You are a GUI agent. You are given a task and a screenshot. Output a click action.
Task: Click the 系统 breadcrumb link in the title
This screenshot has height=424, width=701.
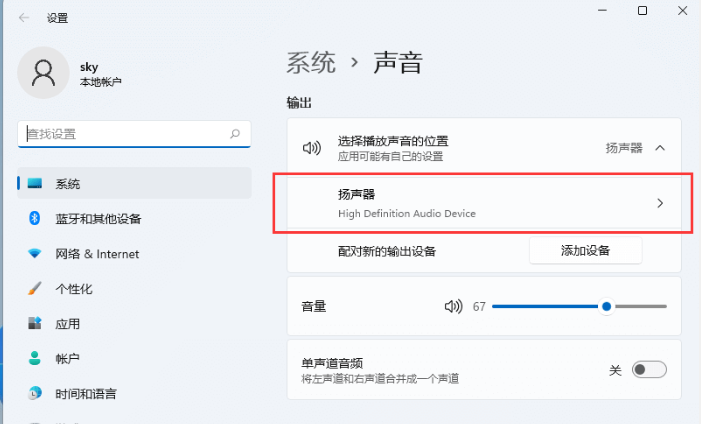coord(311,63)
